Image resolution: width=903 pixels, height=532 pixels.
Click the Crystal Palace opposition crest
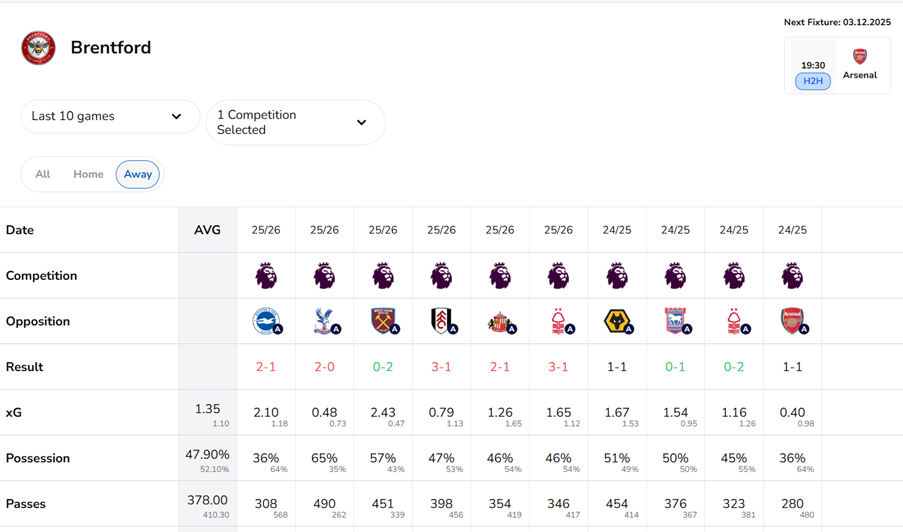pyautogui.click(x=324, y=321)
